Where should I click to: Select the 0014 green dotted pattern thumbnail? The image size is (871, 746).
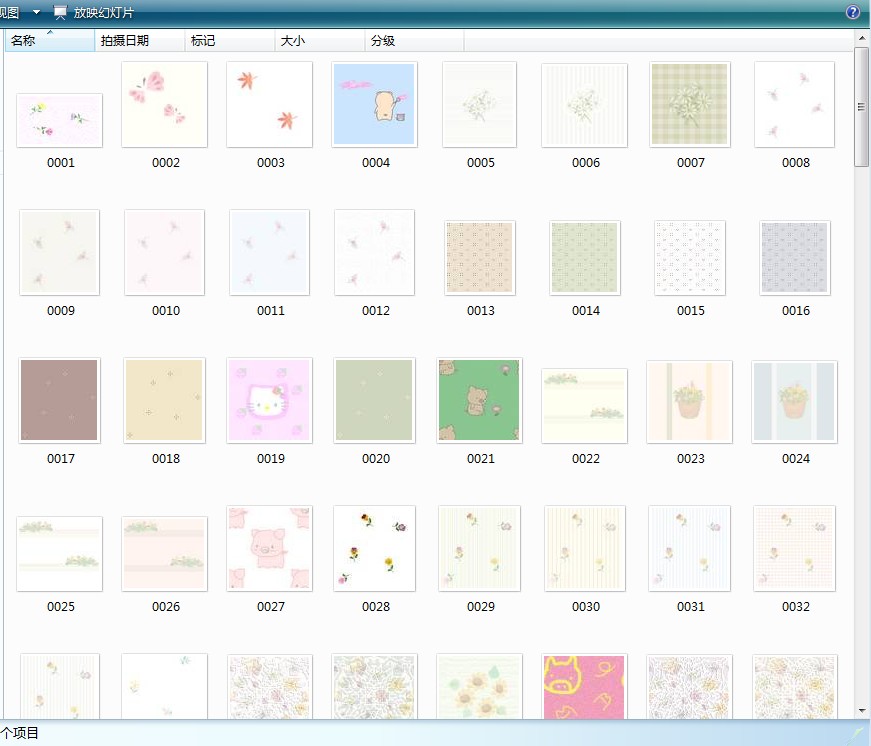(x=584, y=258)
